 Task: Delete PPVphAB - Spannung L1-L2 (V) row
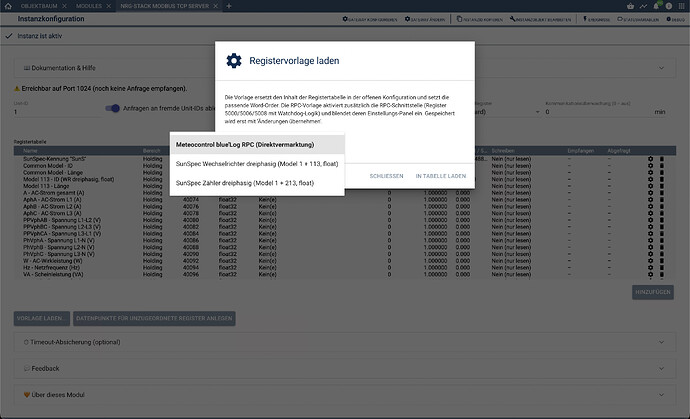point(662,220)
